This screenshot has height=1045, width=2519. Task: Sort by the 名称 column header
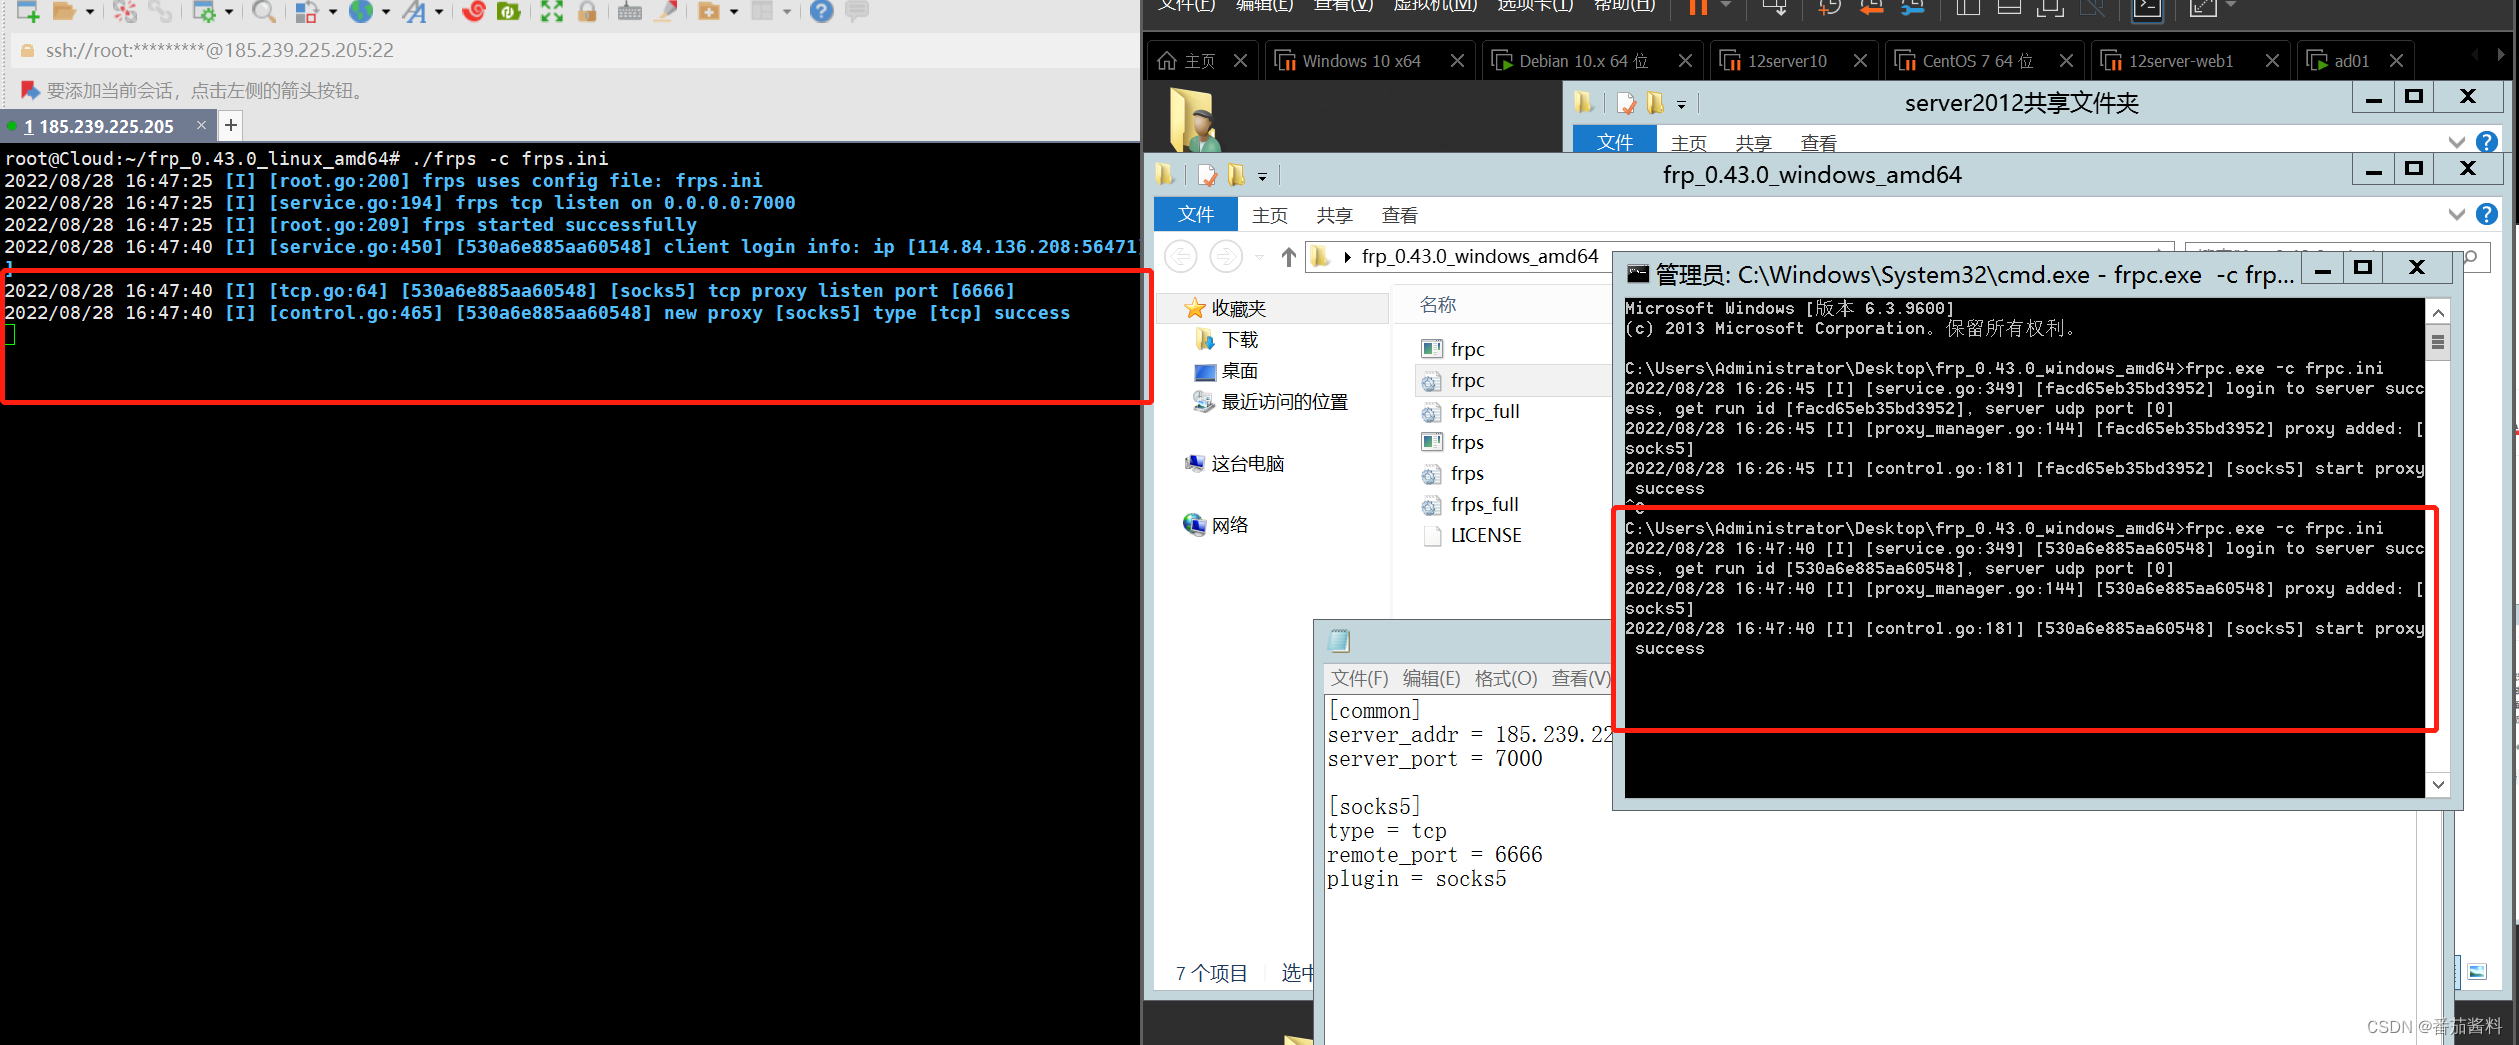pyautogui.click(x=1437, y=305)
